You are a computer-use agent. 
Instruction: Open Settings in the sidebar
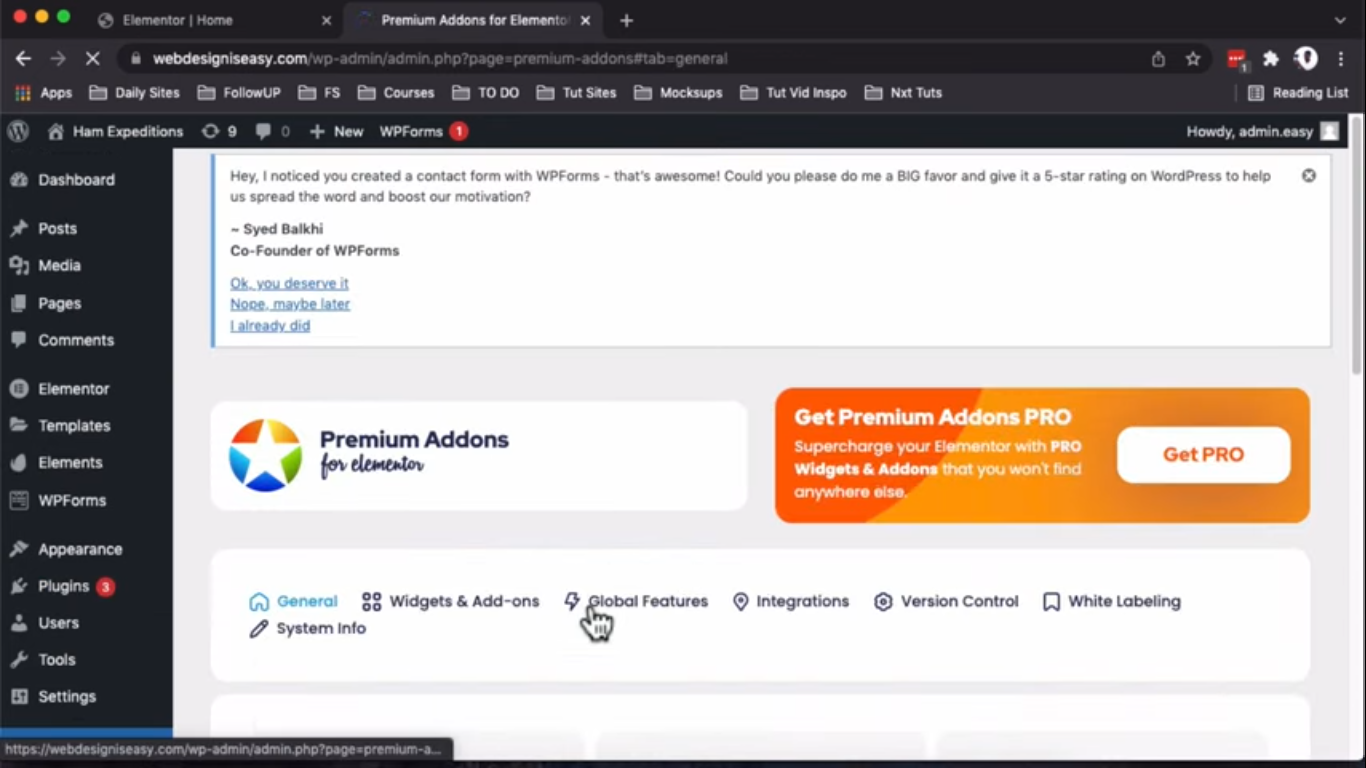point(86,696)
